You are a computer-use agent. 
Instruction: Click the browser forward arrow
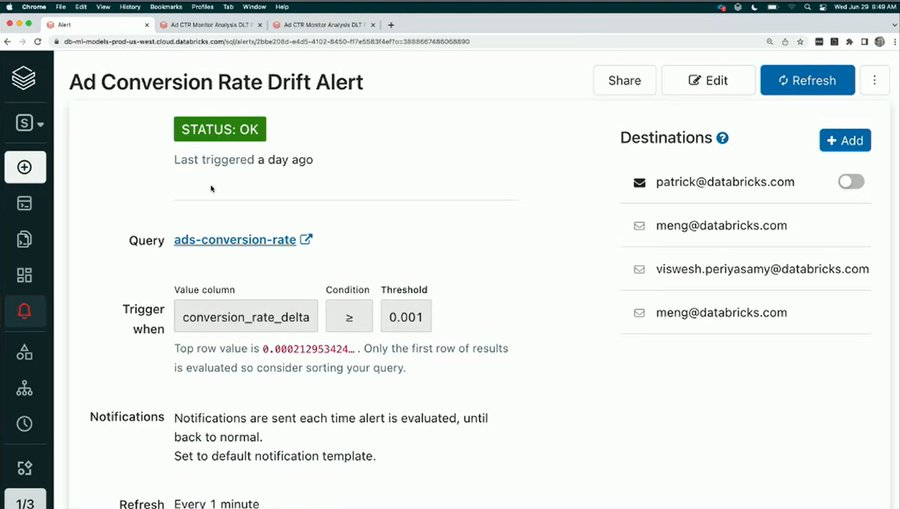pyautogui.click(x=22, y=42)
